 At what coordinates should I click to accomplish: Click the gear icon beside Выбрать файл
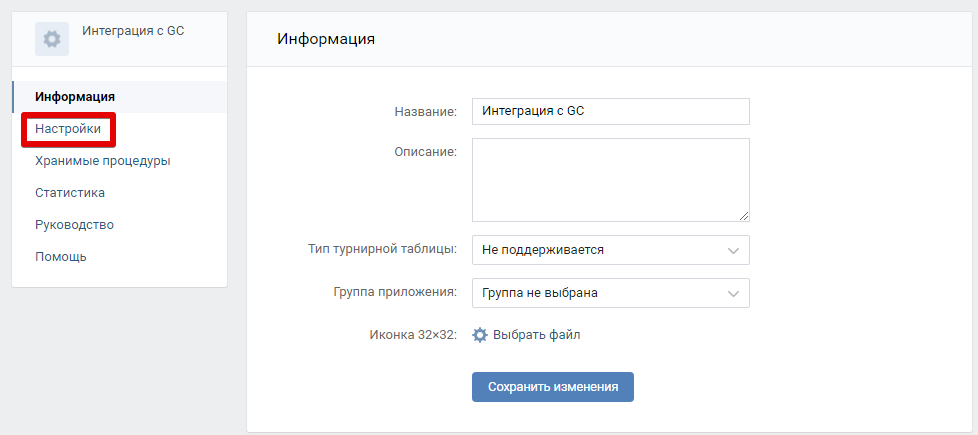click(x=480, y=335)
